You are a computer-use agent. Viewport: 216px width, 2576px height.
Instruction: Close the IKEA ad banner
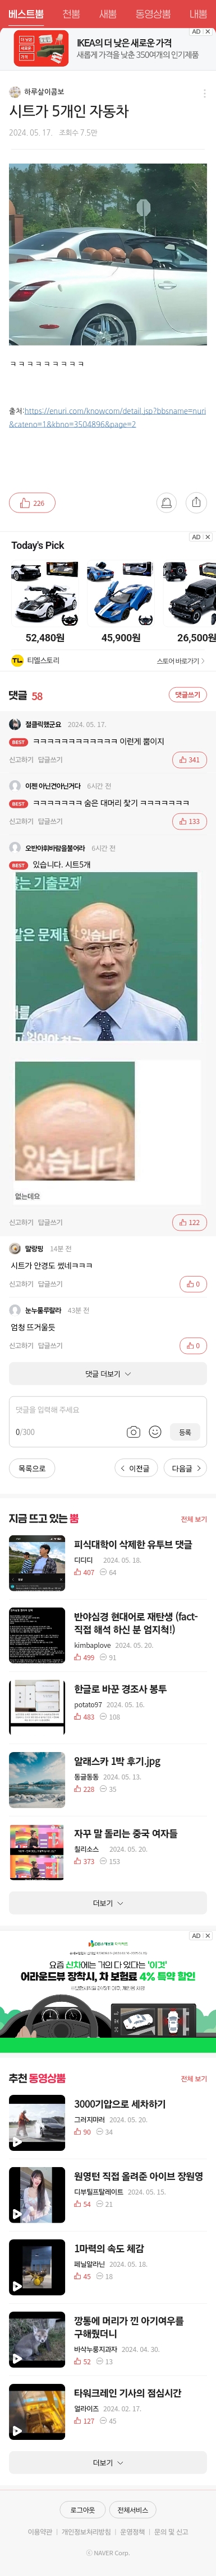pos(207,32)
